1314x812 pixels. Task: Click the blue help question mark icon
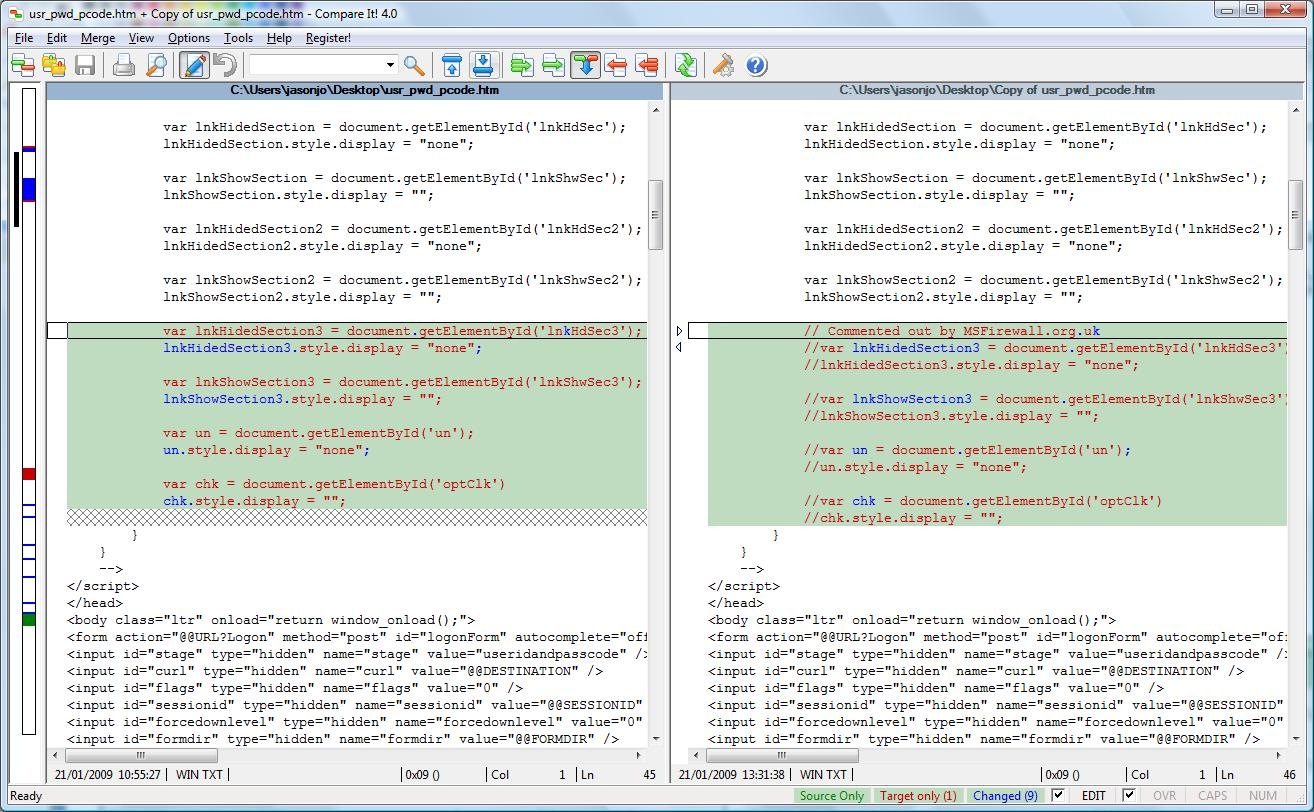pos(756,66)
